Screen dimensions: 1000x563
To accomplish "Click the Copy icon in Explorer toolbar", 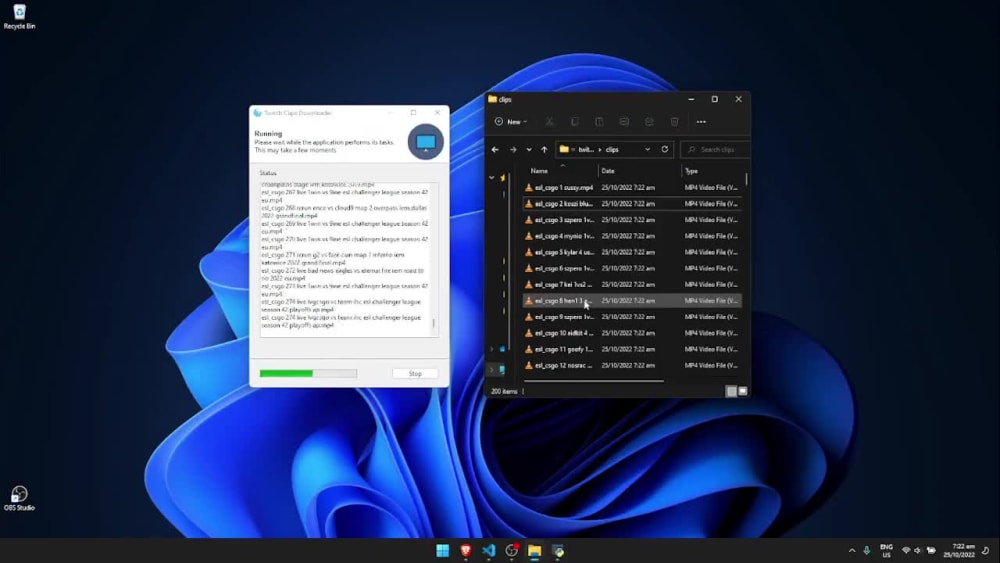I will [575, 122].
